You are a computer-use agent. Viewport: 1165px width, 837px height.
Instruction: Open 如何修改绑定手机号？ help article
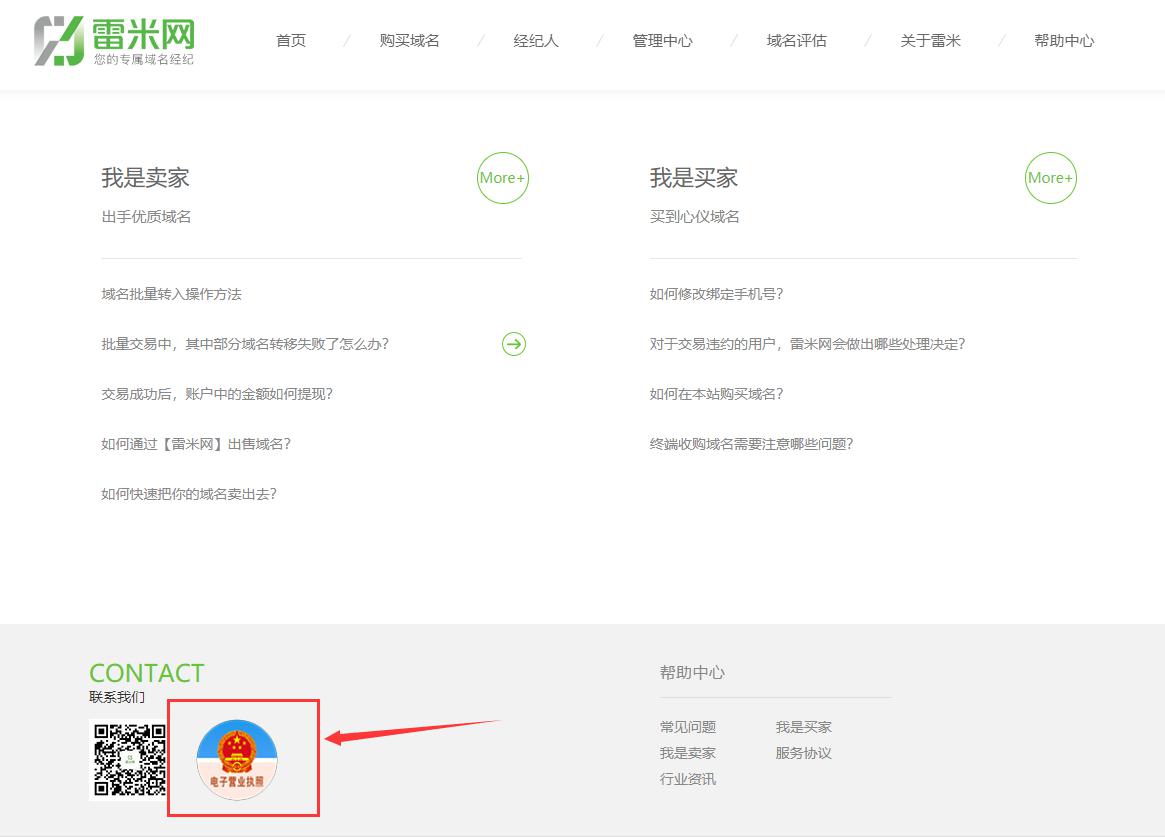(x=716, y=294)
